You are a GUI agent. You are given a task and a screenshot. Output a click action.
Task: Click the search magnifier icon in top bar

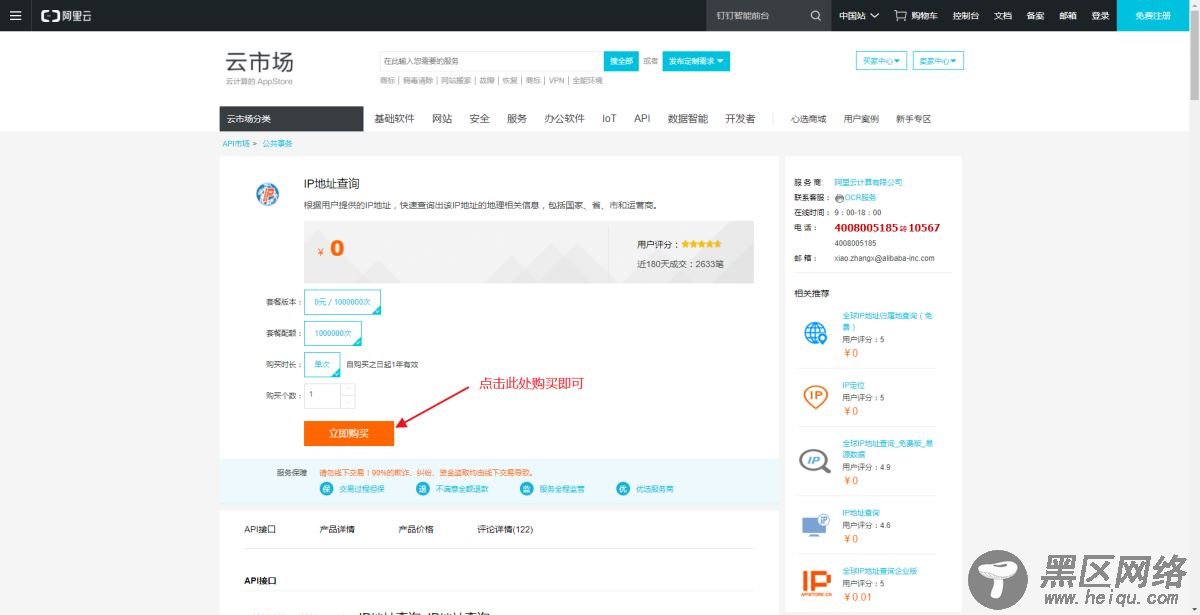[816, 16]
